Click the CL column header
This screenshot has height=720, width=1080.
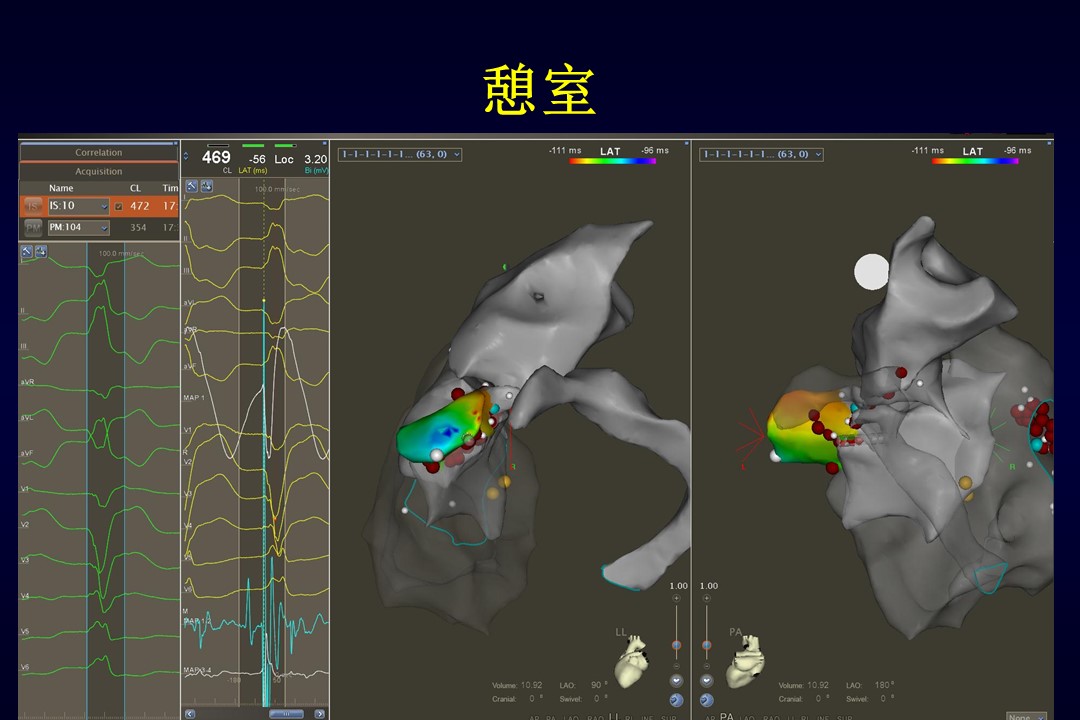[x=135, y=188]
